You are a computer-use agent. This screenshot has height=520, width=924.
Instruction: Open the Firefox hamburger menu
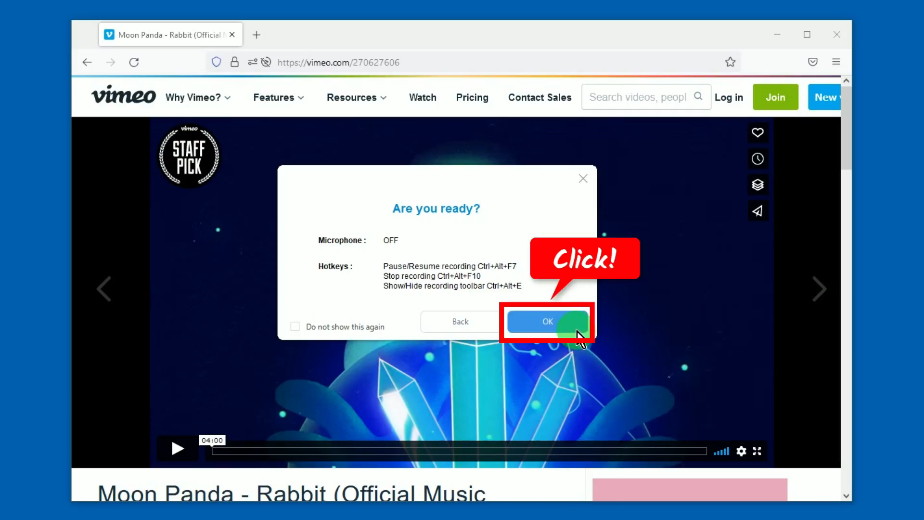pyautogui.click(x=836, y=62)
